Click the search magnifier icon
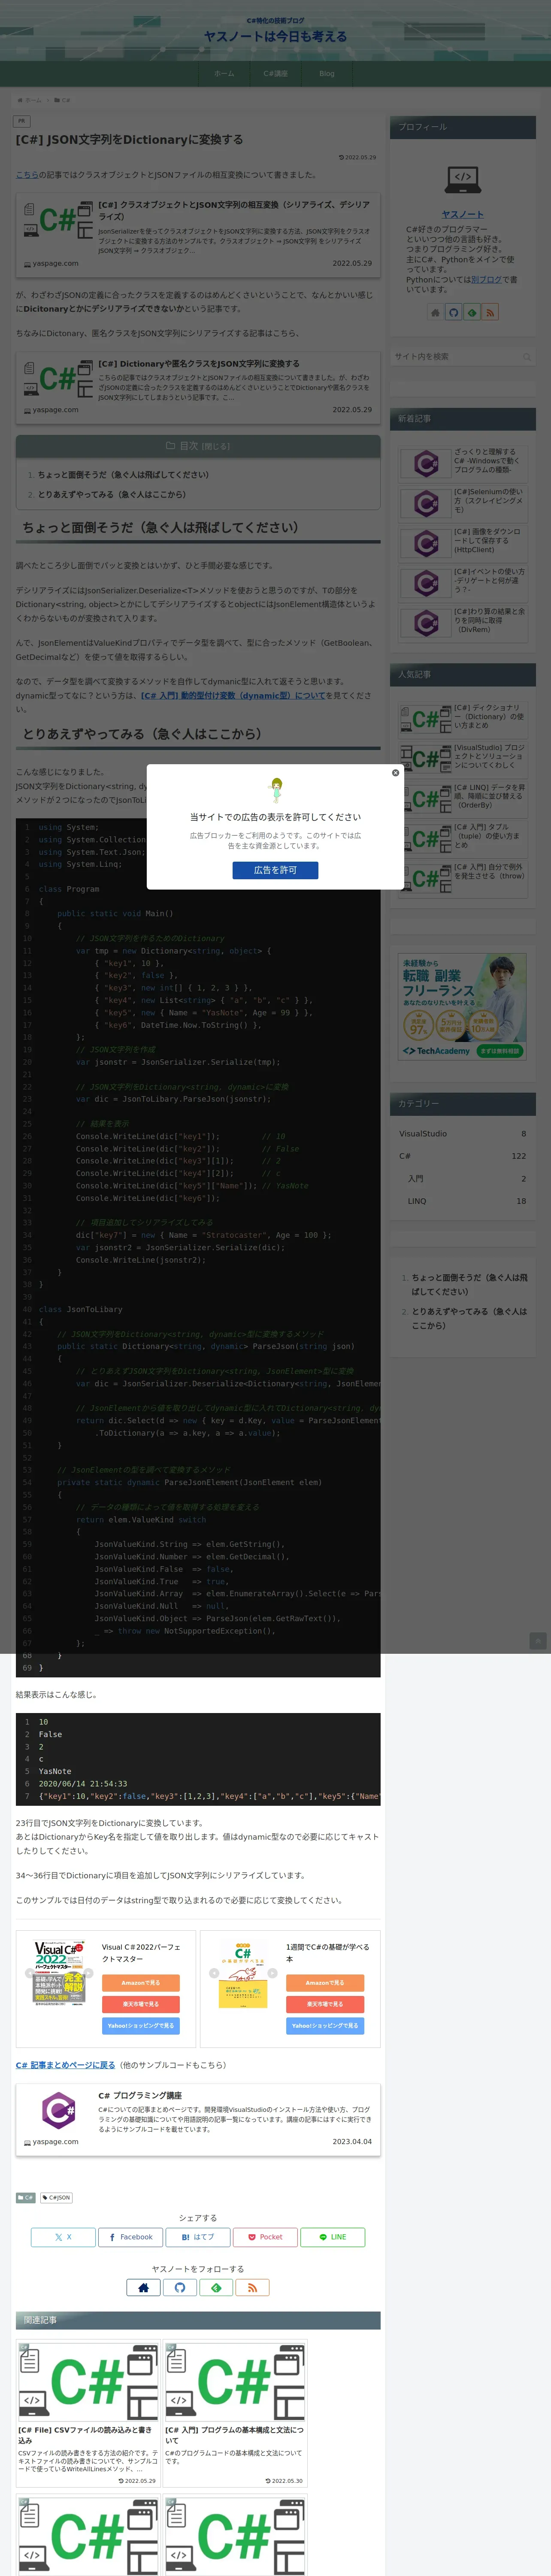This screenshot has width=551, height=2576. click(x=526, y=357)
